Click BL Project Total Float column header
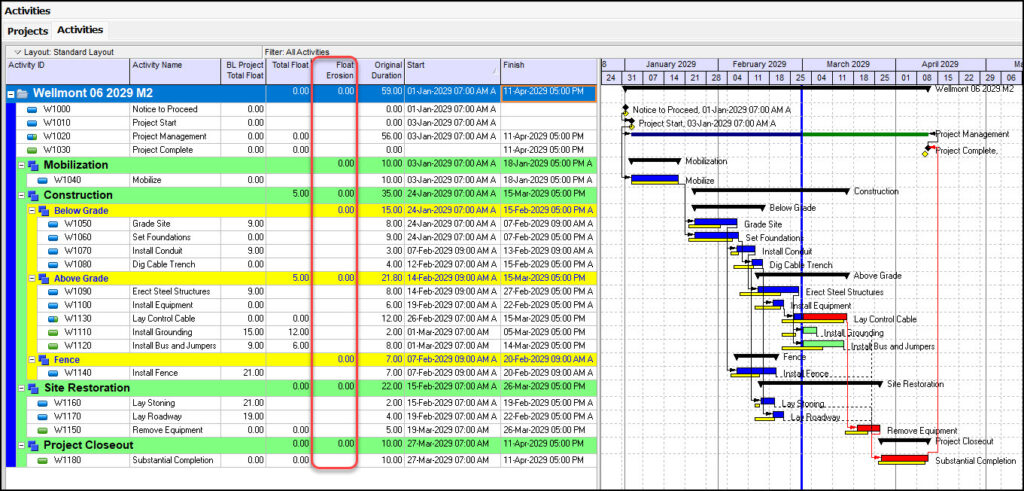Viewport: 1024px width, 491px height. click(x=243, y=71)
